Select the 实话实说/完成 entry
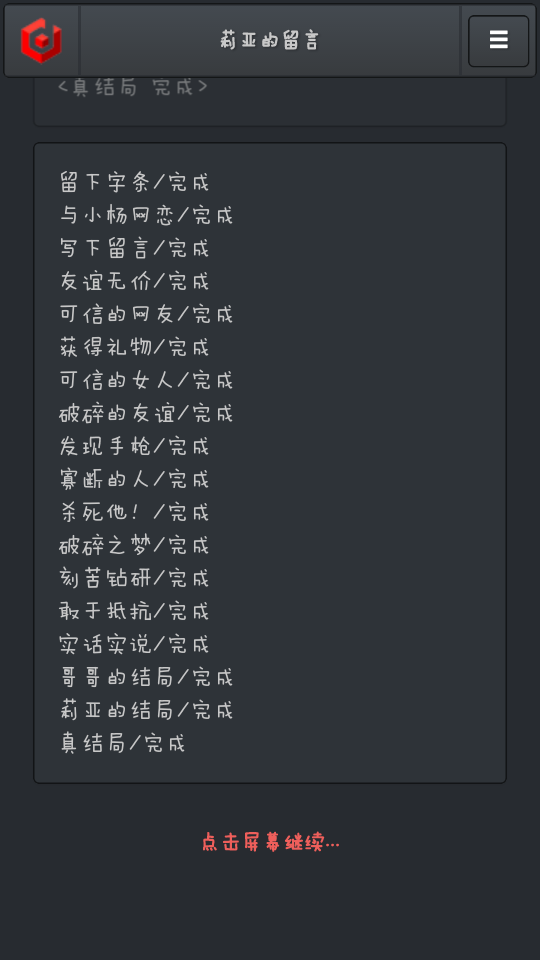The height and width of the screenshot is (960, 540). [134, 645]
